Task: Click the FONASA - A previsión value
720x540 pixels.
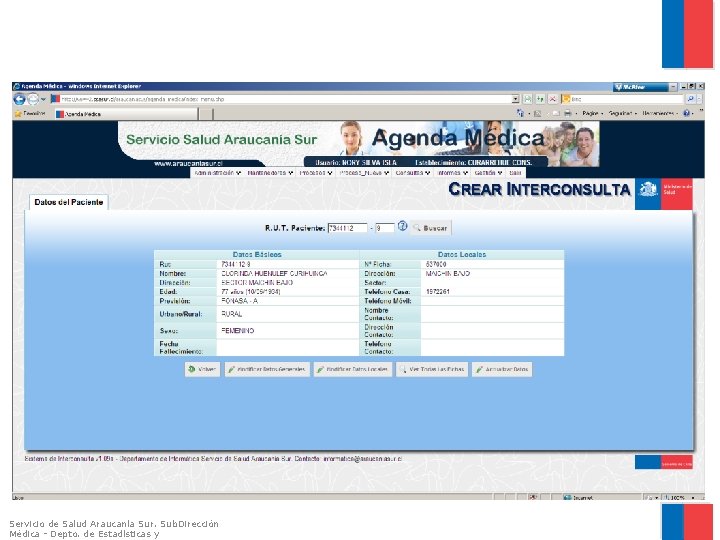Action: coord(239,301)
